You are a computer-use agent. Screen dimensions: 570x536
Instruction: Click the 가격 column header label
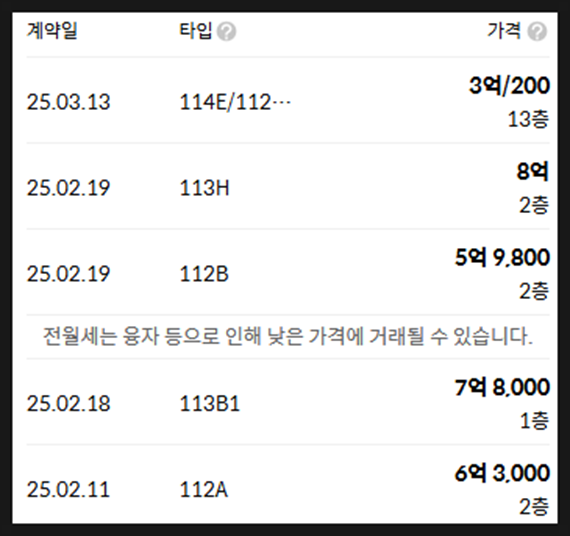(x=504, y=31)
